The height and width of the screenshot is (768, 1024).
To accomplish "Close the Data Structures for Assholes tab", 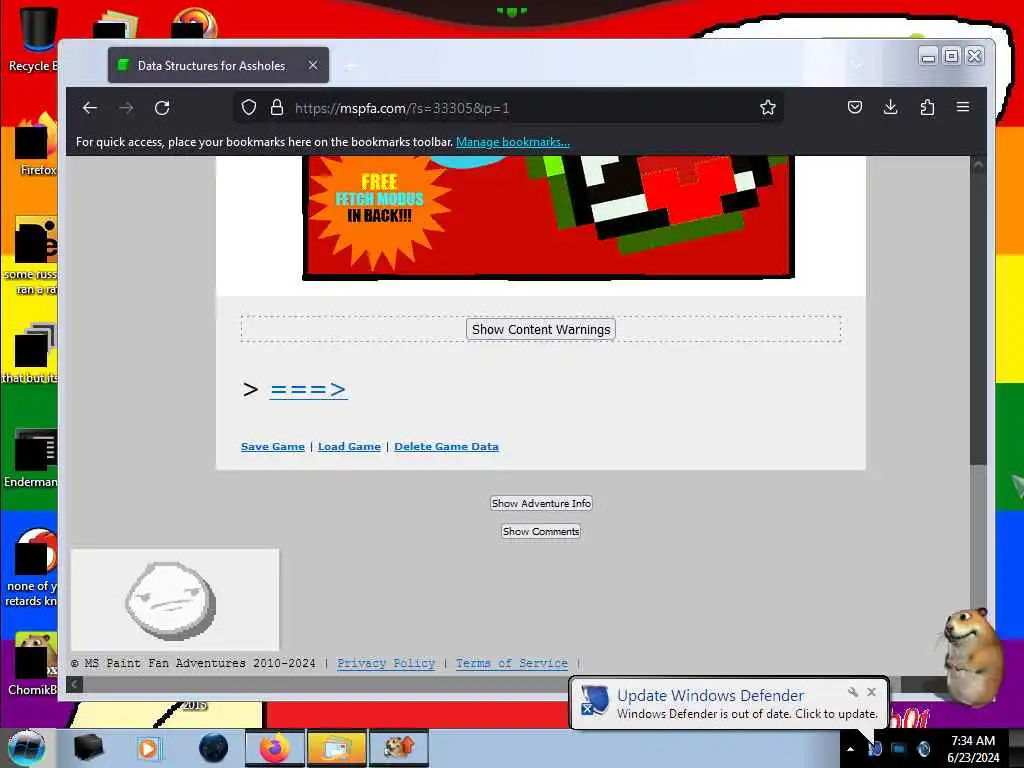I will pos(313,65).
